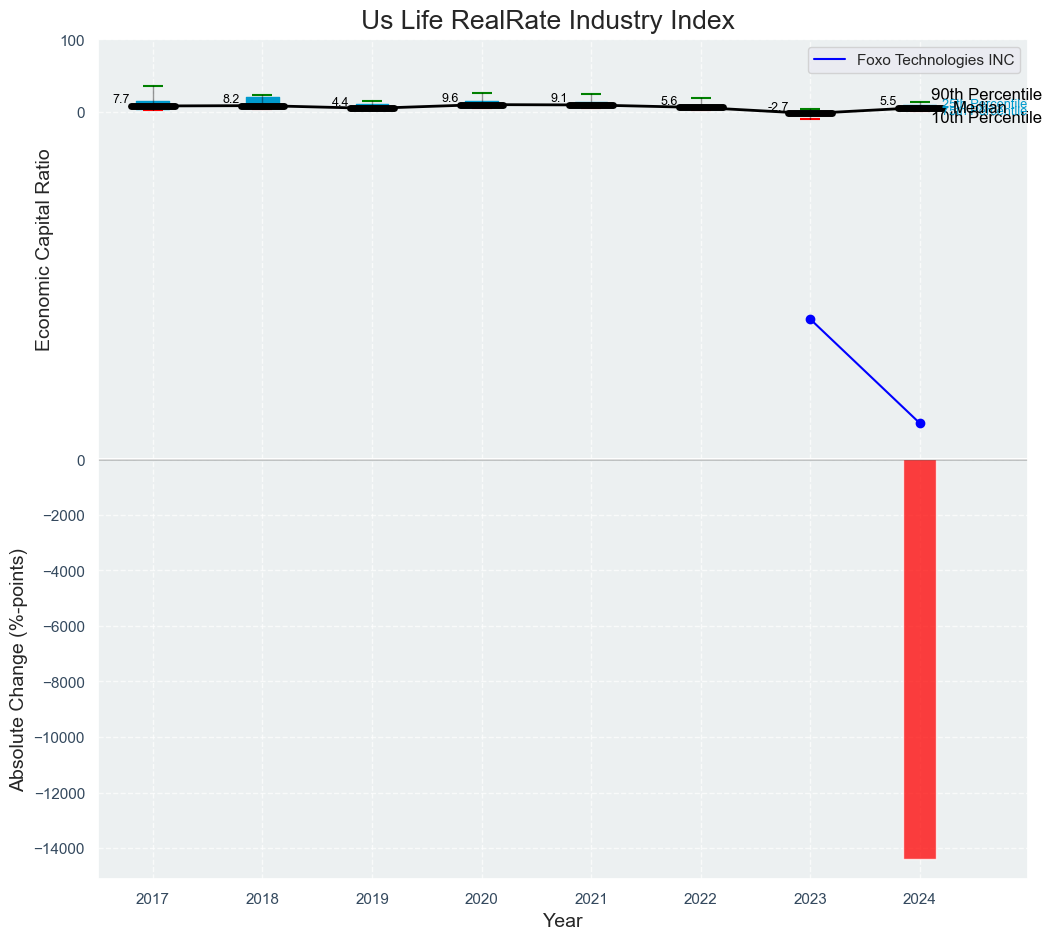Viewport: 1051px width, 940px height.
Task: Click the -2.7 median value label
Action: pyautogui.click(x=778, y=107)
